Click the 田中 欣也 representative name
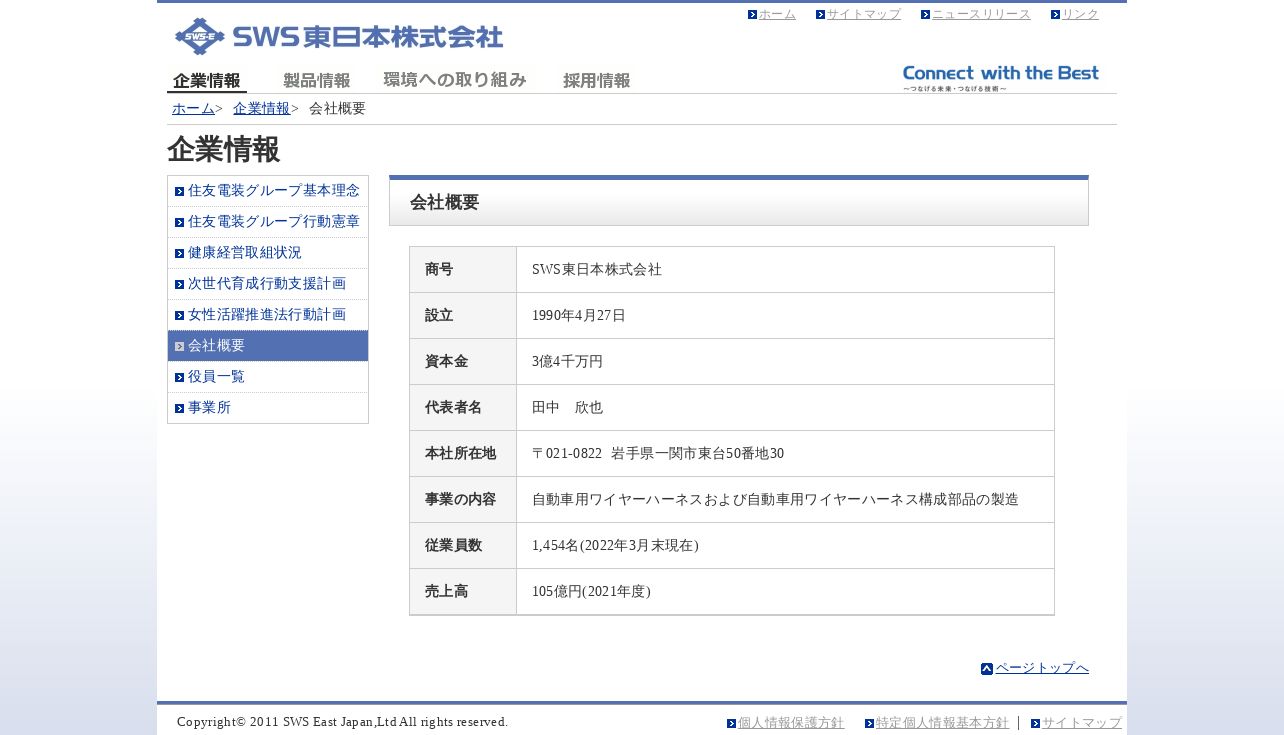This screenshot has width=1284, height=735. [567, 407]
